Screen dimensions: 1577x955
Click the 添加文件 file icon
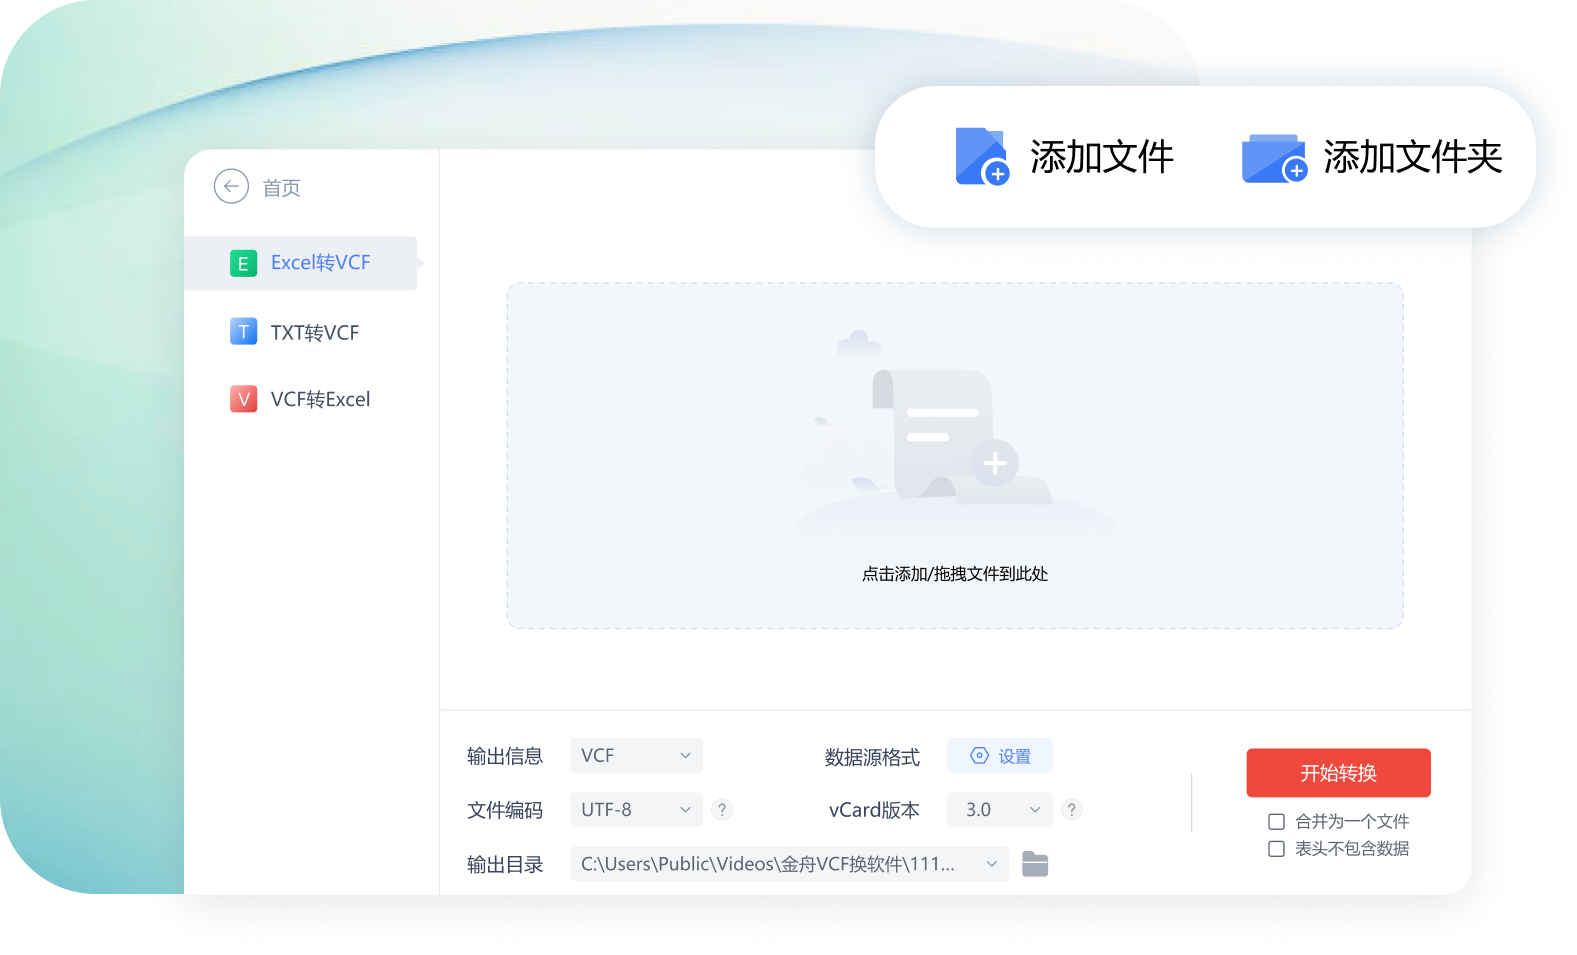coord(981,156)
